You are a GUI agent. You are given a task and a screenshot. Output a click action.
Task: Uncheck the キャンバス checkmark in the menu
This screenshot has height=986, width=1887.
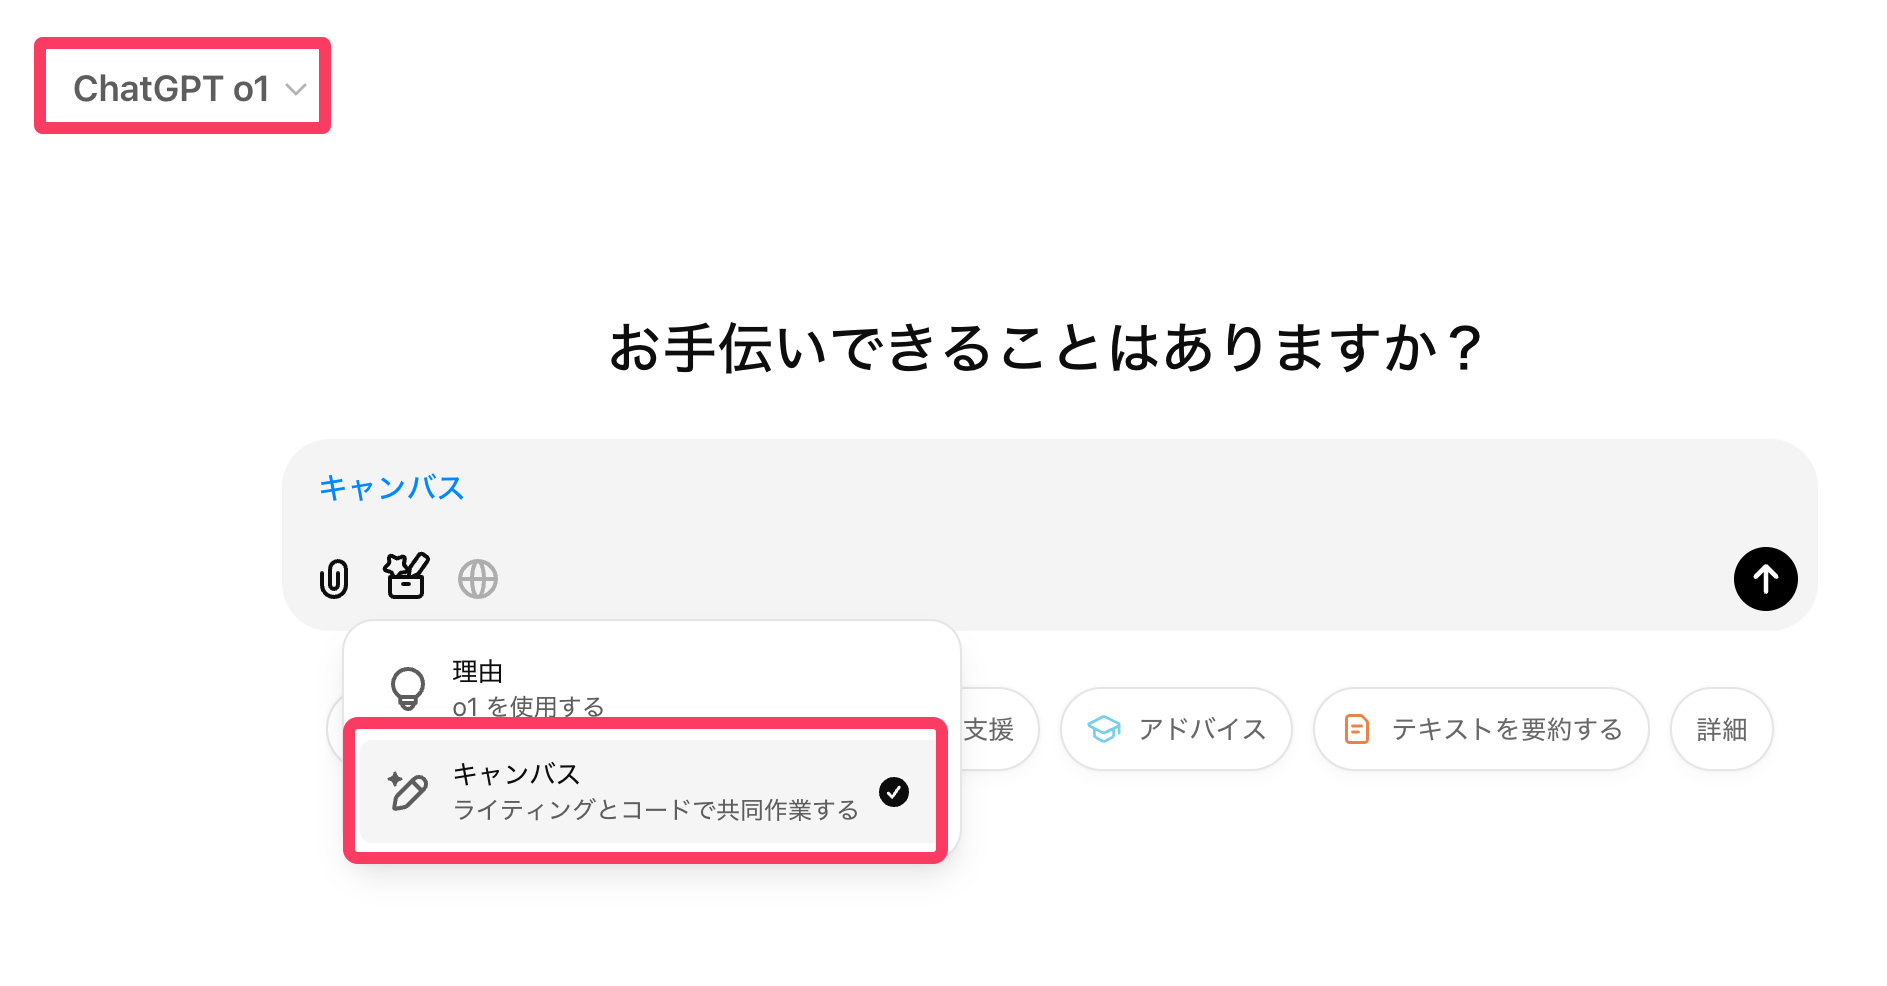(x=894, y=792)
